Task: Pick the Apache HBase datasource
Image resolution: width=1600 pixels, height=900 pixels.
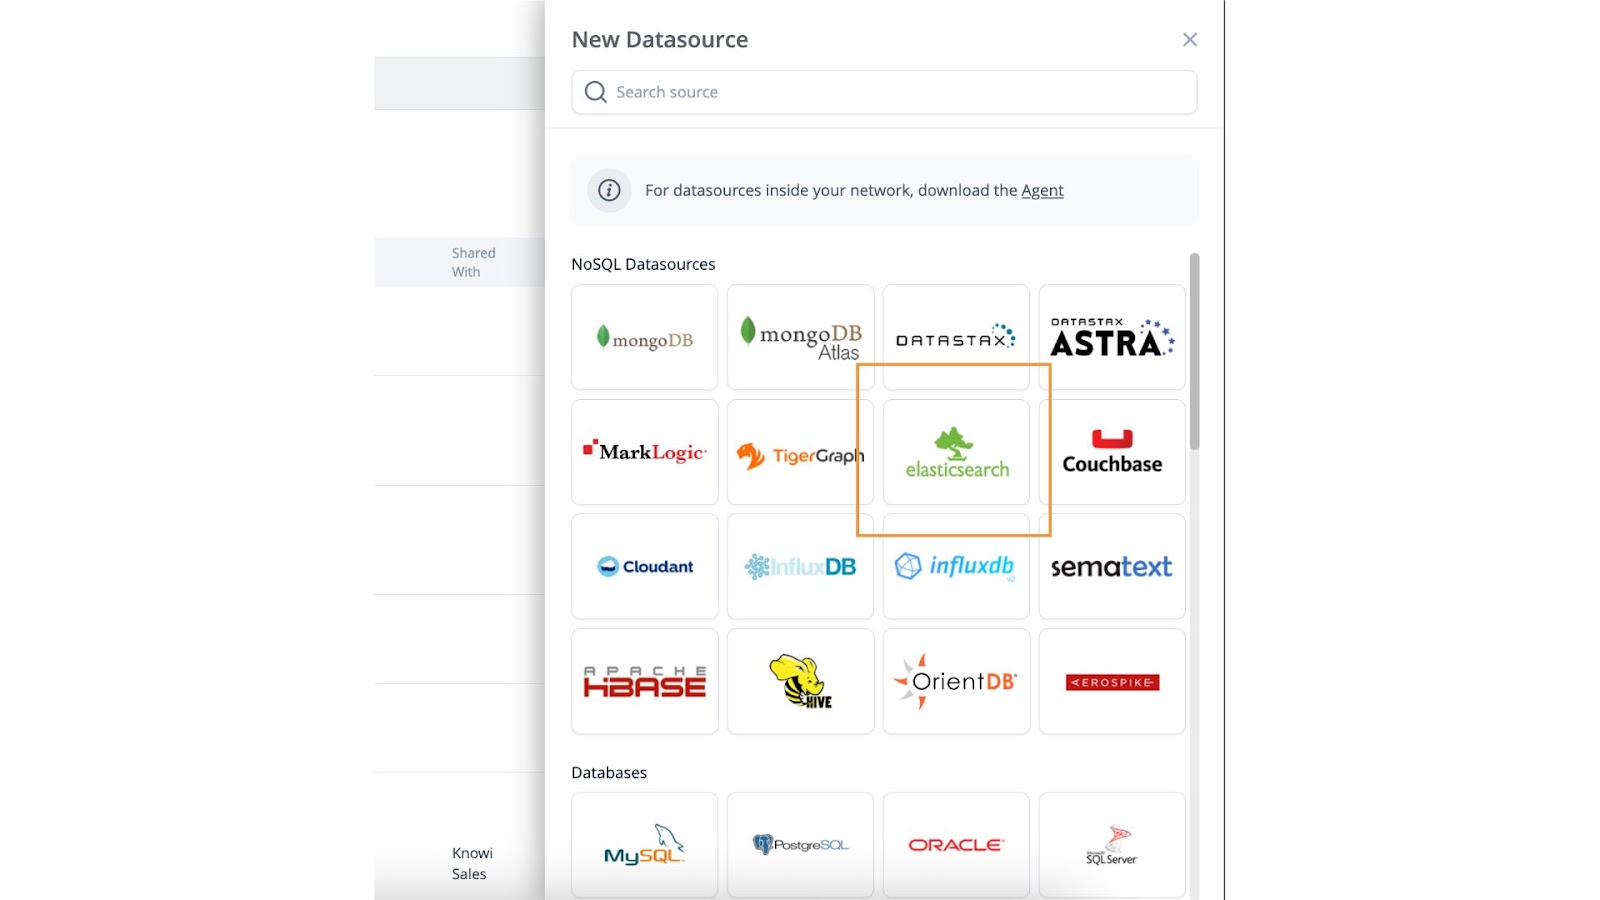Action: point(644,681)
